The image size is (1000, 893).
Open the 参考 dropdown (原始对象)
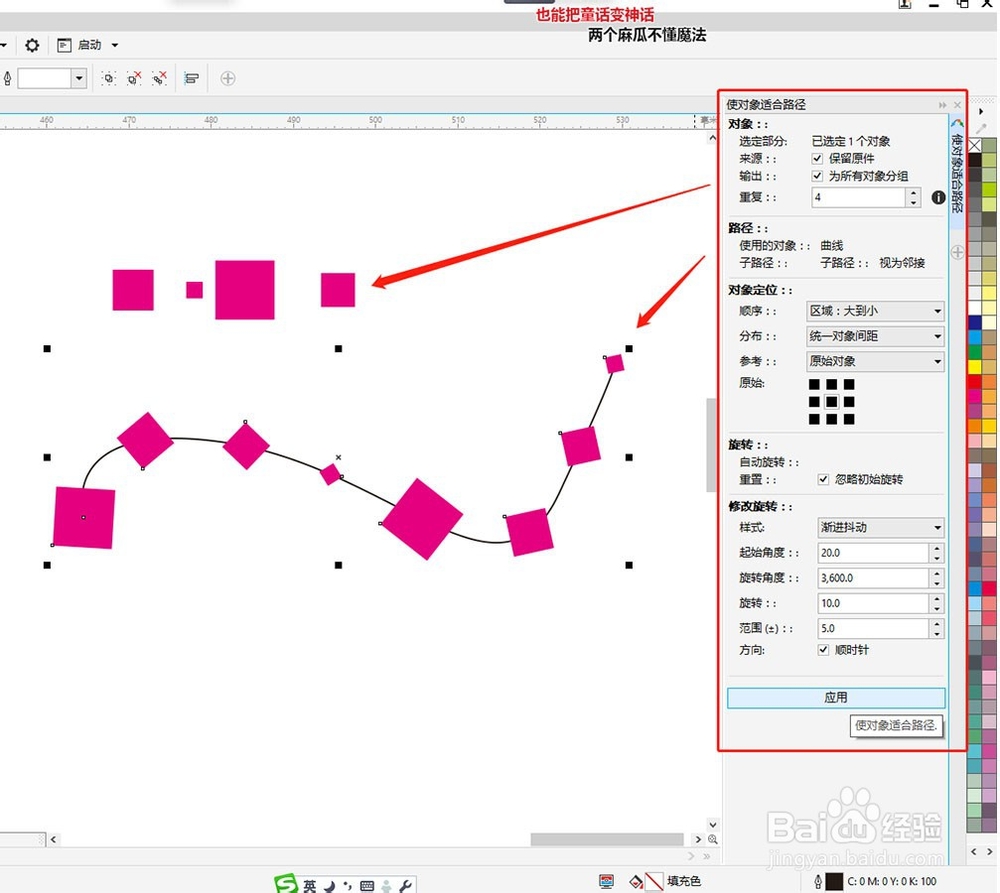[x=875, y=361]
